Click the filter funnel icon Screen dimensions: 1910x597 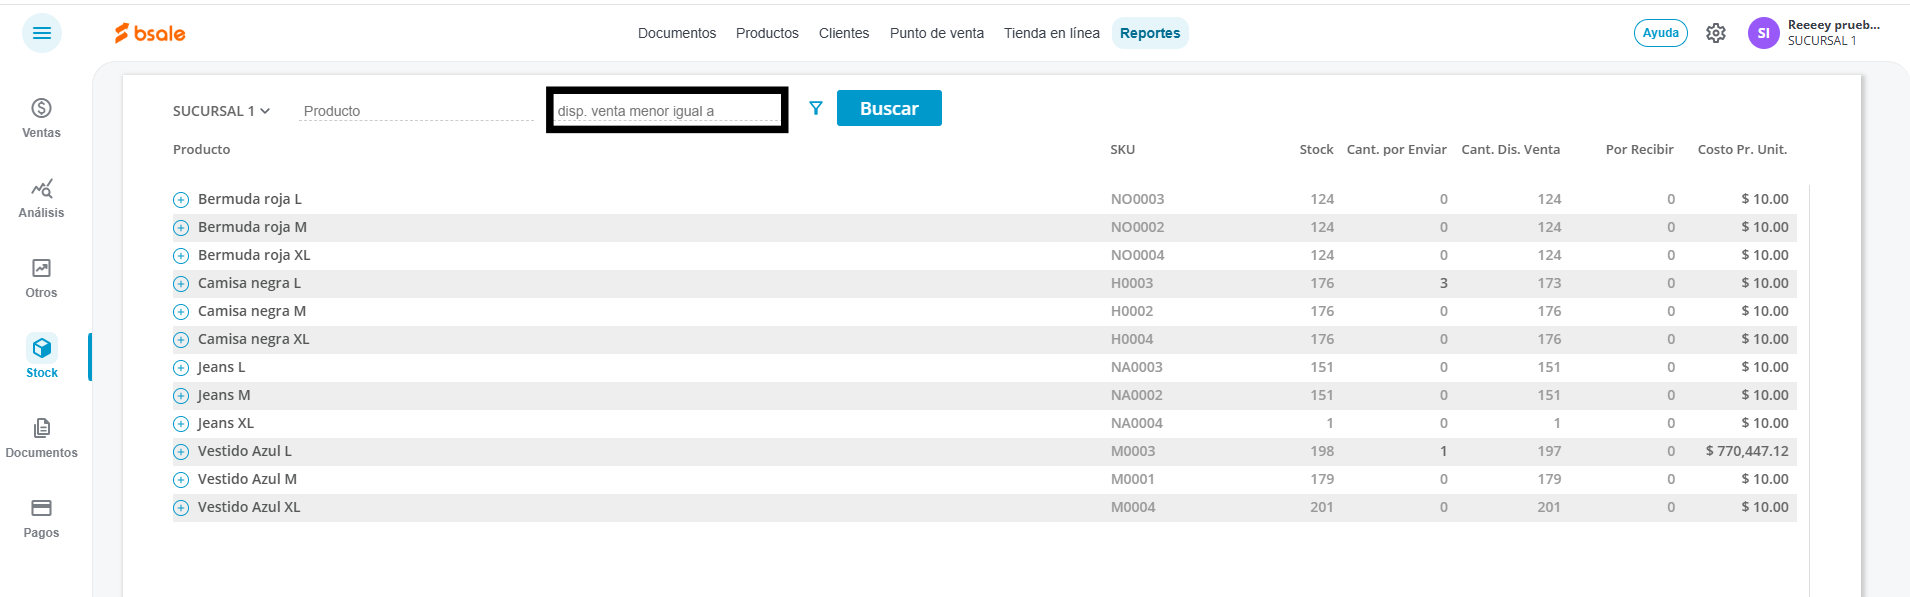pos(816,108)
